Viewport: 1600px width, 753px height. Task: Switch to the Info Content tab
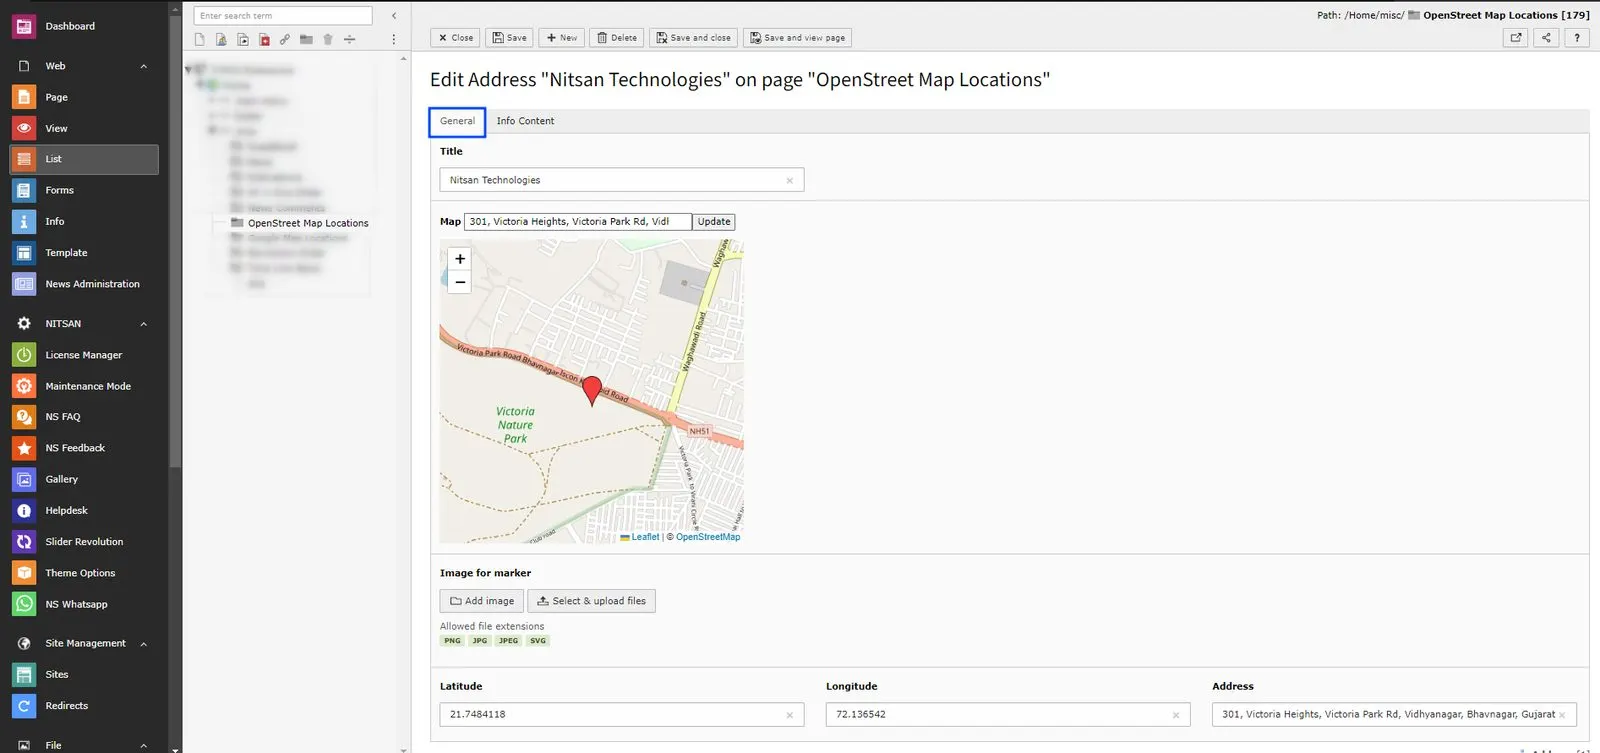point(525,121)
